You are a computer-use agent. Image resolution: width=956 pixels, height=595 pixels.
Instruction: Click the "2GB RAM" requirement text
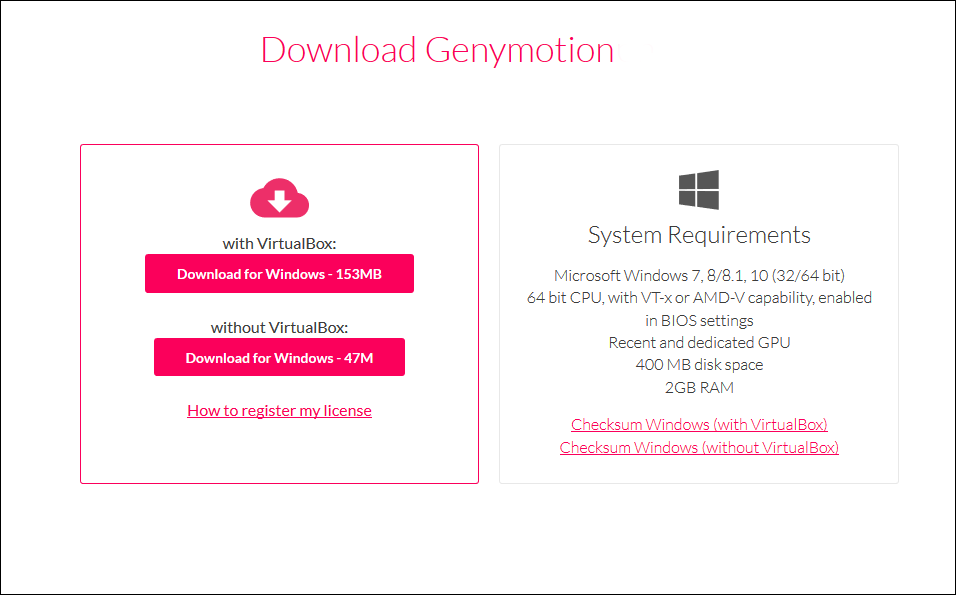tap(698, 387)
